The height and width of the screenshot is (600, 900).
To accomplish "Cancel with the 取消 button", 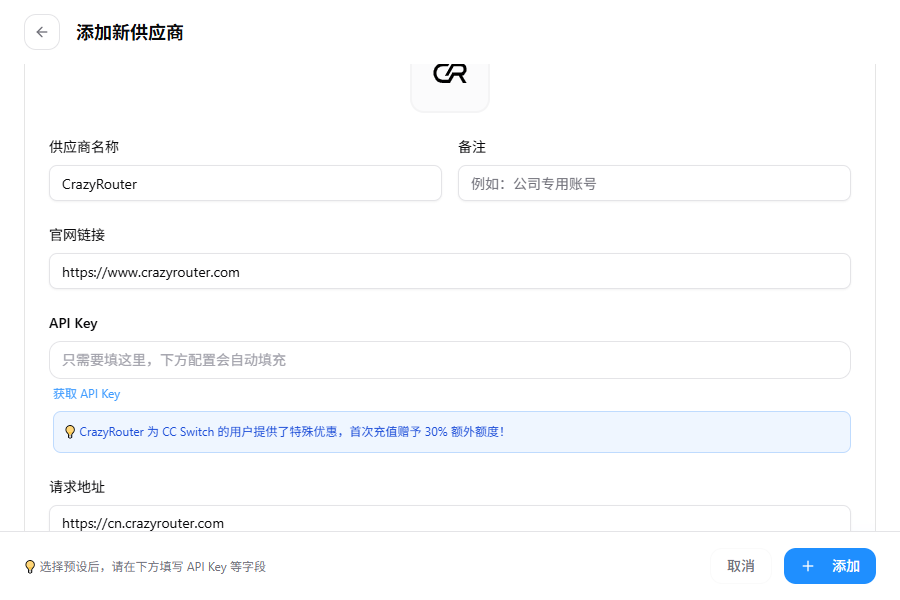I will click(x=740, y=566).
